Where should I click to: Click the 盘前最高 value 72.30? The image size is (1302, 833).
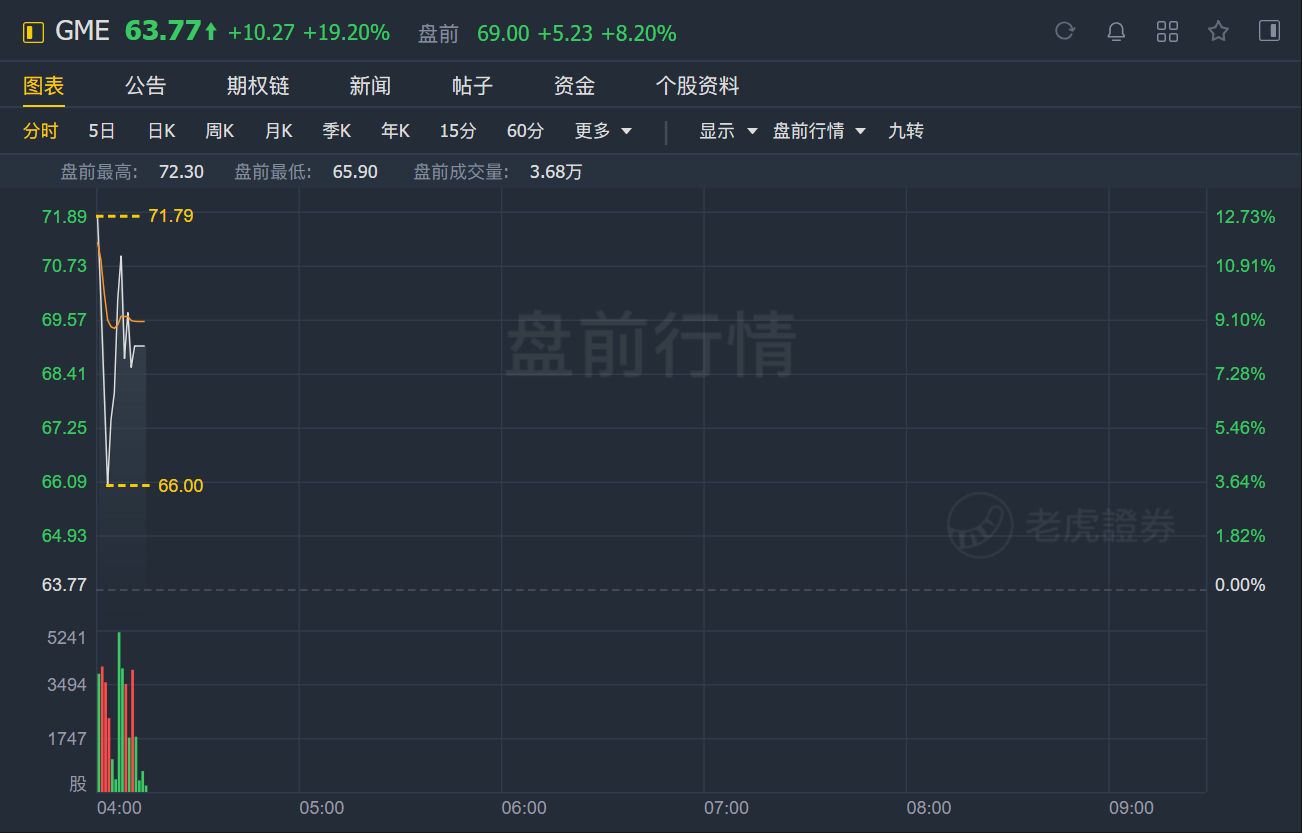click(x=181, y=172)
